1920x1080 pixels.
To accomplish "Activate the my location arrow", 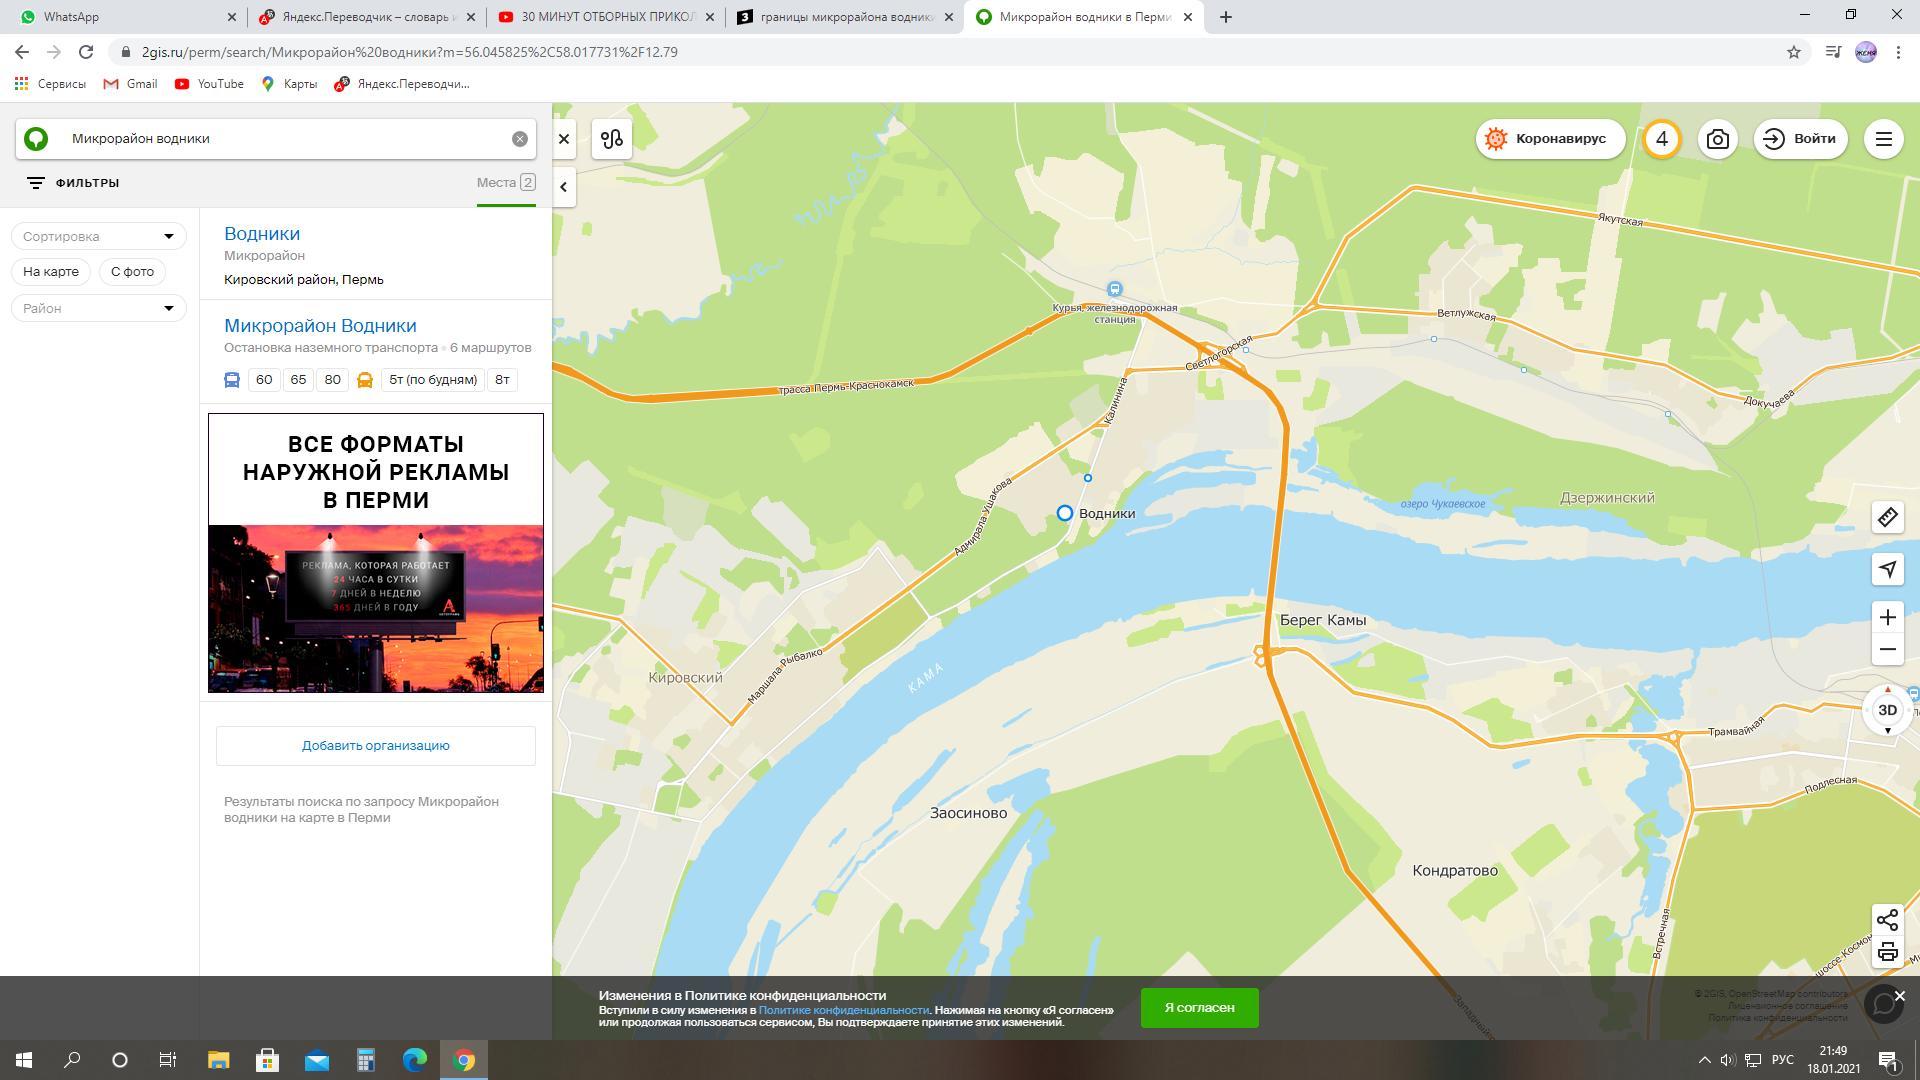I will 1887,569.
